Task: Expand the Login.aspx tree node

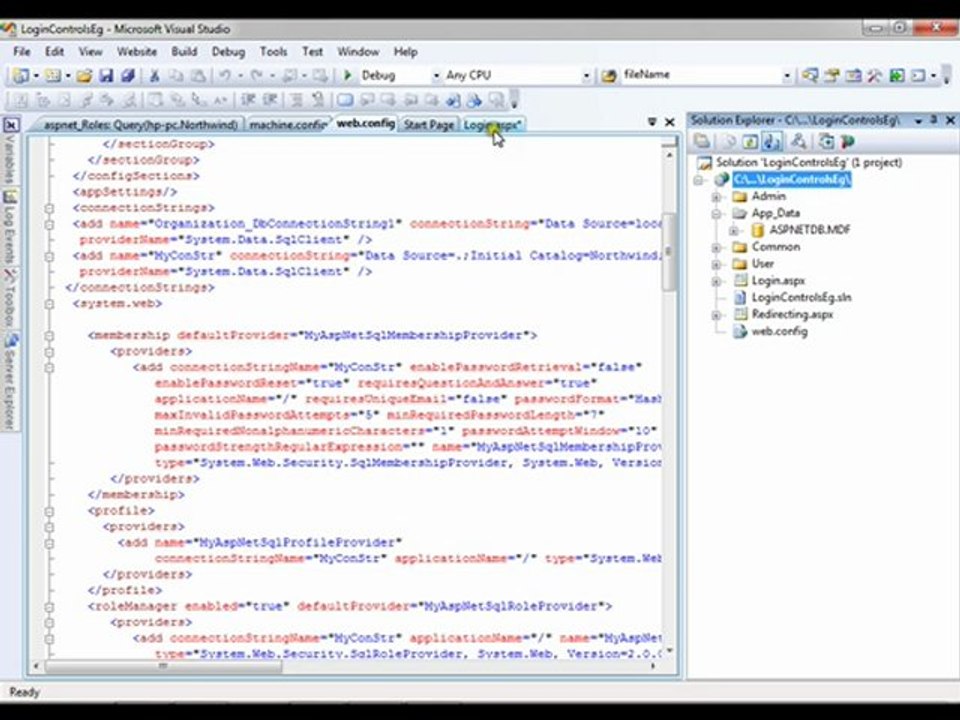Action: [x=716, y=281]
